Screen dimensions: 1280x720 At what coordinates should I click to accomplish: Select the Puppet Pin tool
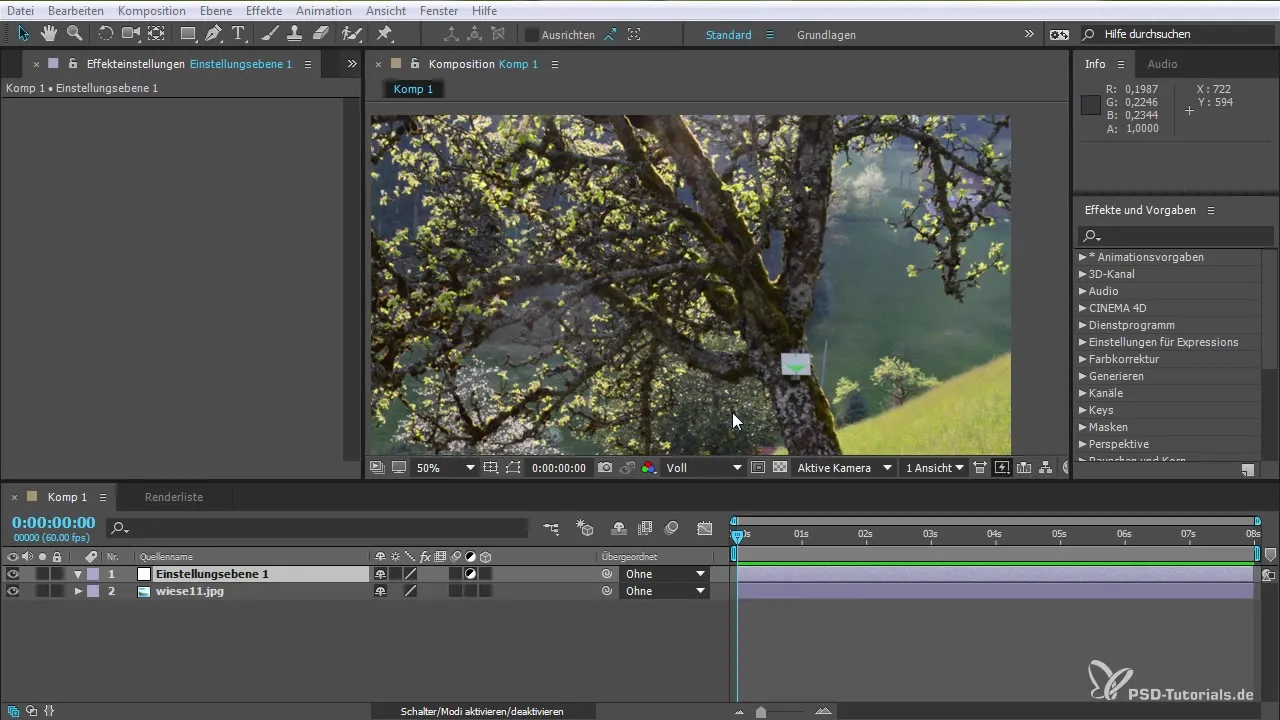tap(384, 34)
